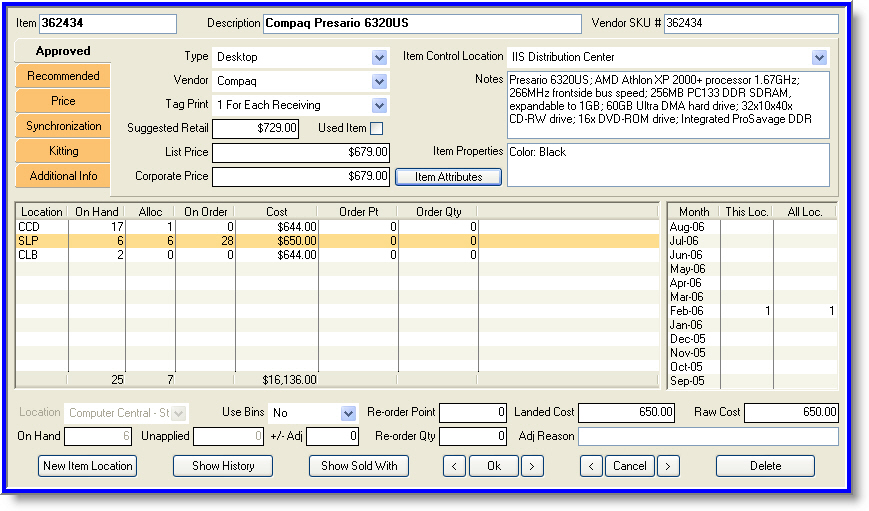Open the Type dropdown showing Desktop
This screenshot has height=511, width=869.
tap(379, 58)
